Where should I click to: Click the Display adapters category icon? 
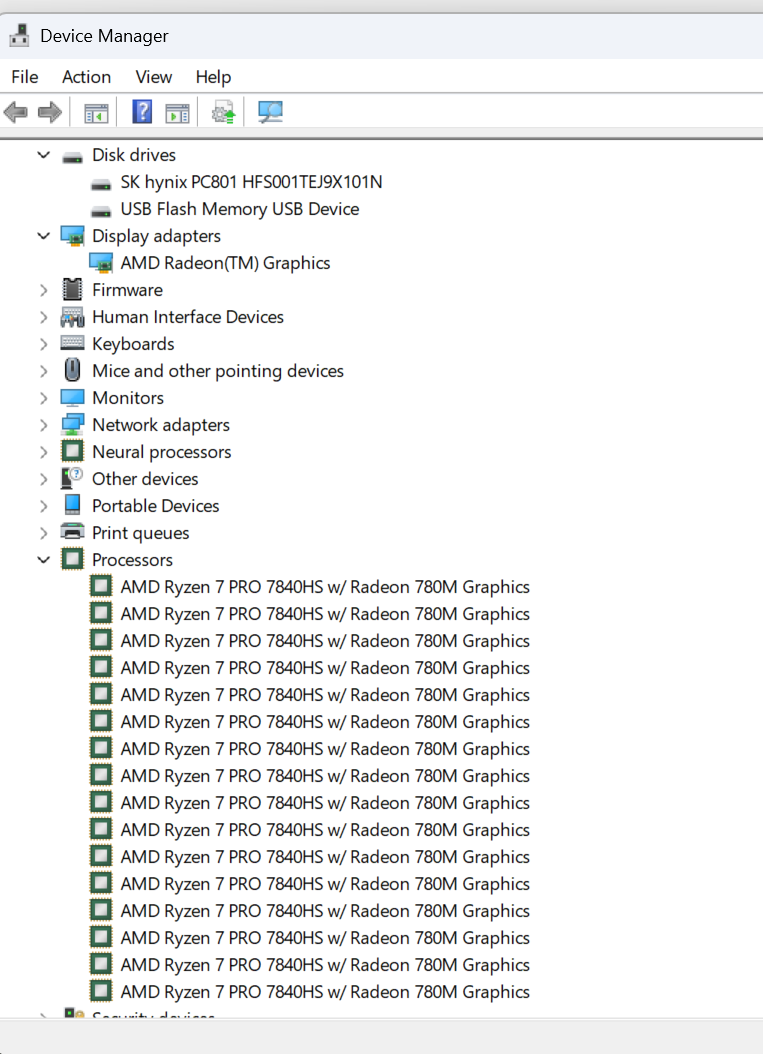(x=73, y=236)
